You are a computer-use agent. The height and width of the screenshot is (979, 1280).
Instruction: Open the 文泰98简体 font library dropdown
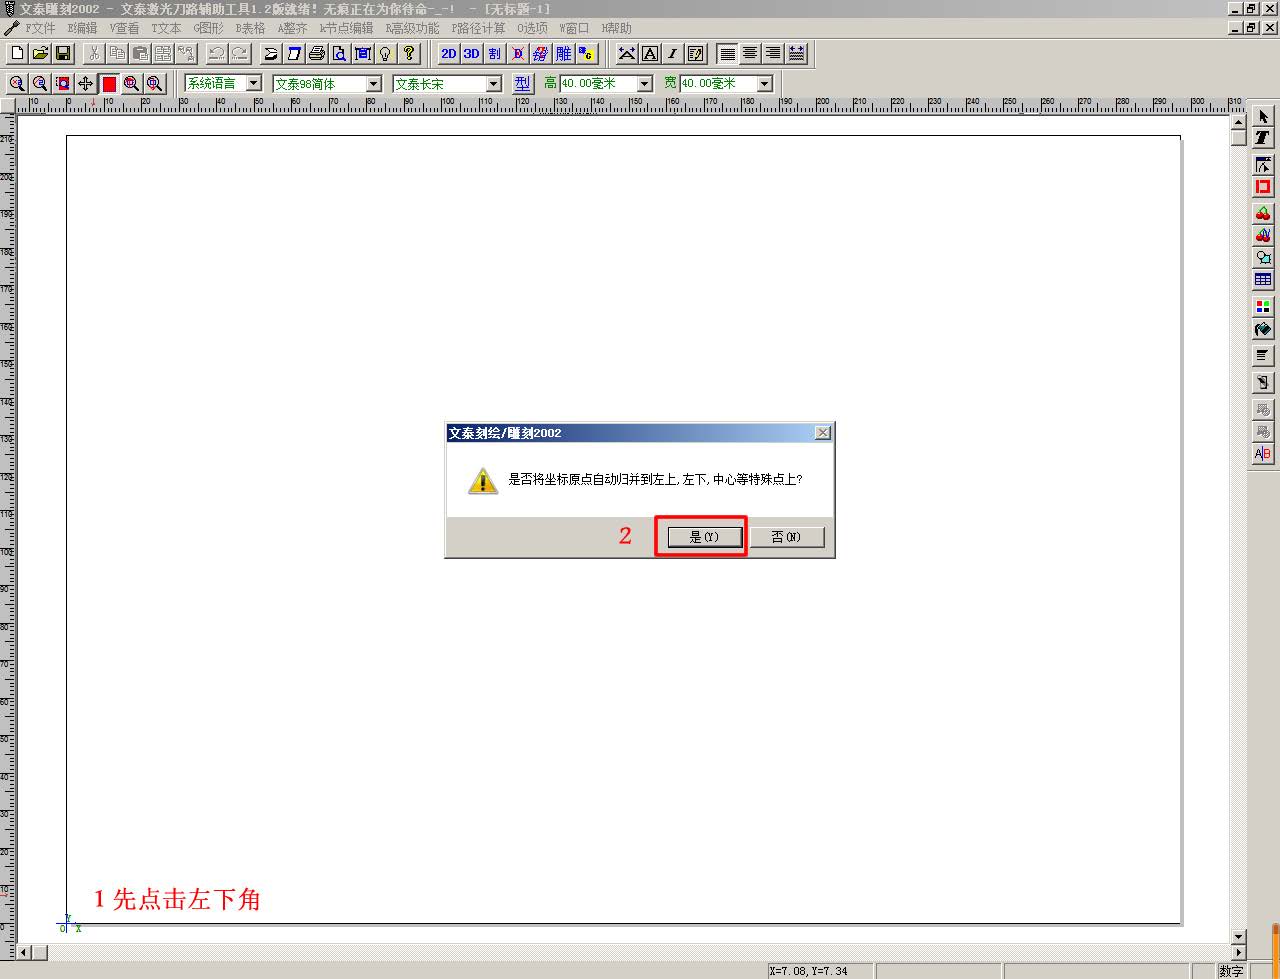373,84
